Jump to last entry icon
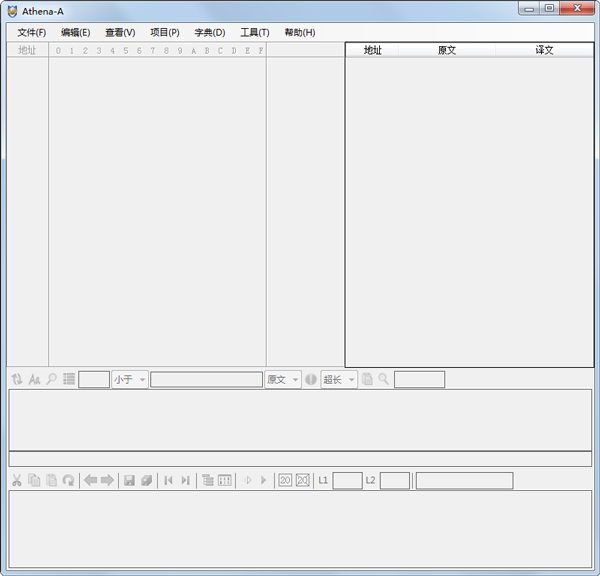Image resolution: width=600 pixels, height=576 pixels. click(x=185, y=480)
